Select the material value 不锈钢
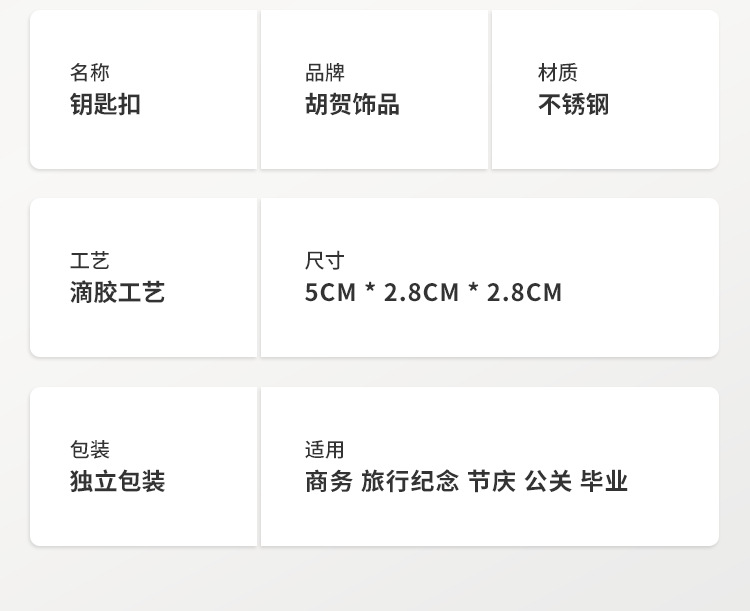Image resolution: width=750 pixels, height=611 pixels. [573, 104]
